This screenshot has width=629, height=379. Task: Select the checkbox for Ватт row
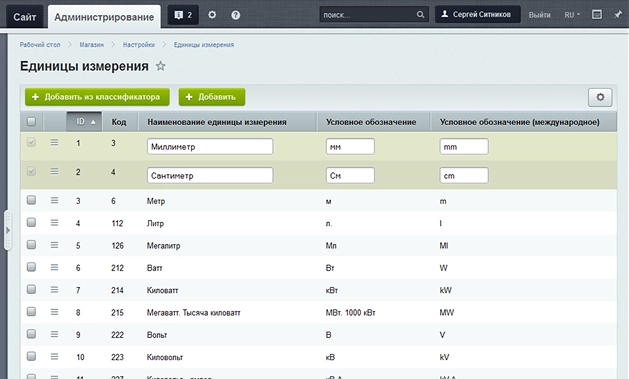pos(31,267)
